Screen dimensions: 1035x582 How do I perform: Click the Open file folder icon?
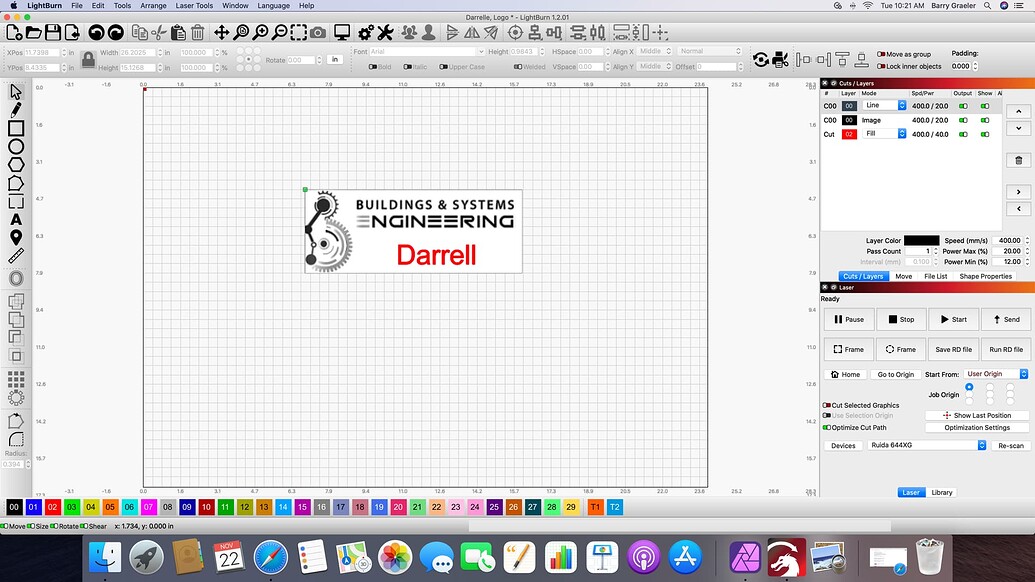click(x=34, y=32)
